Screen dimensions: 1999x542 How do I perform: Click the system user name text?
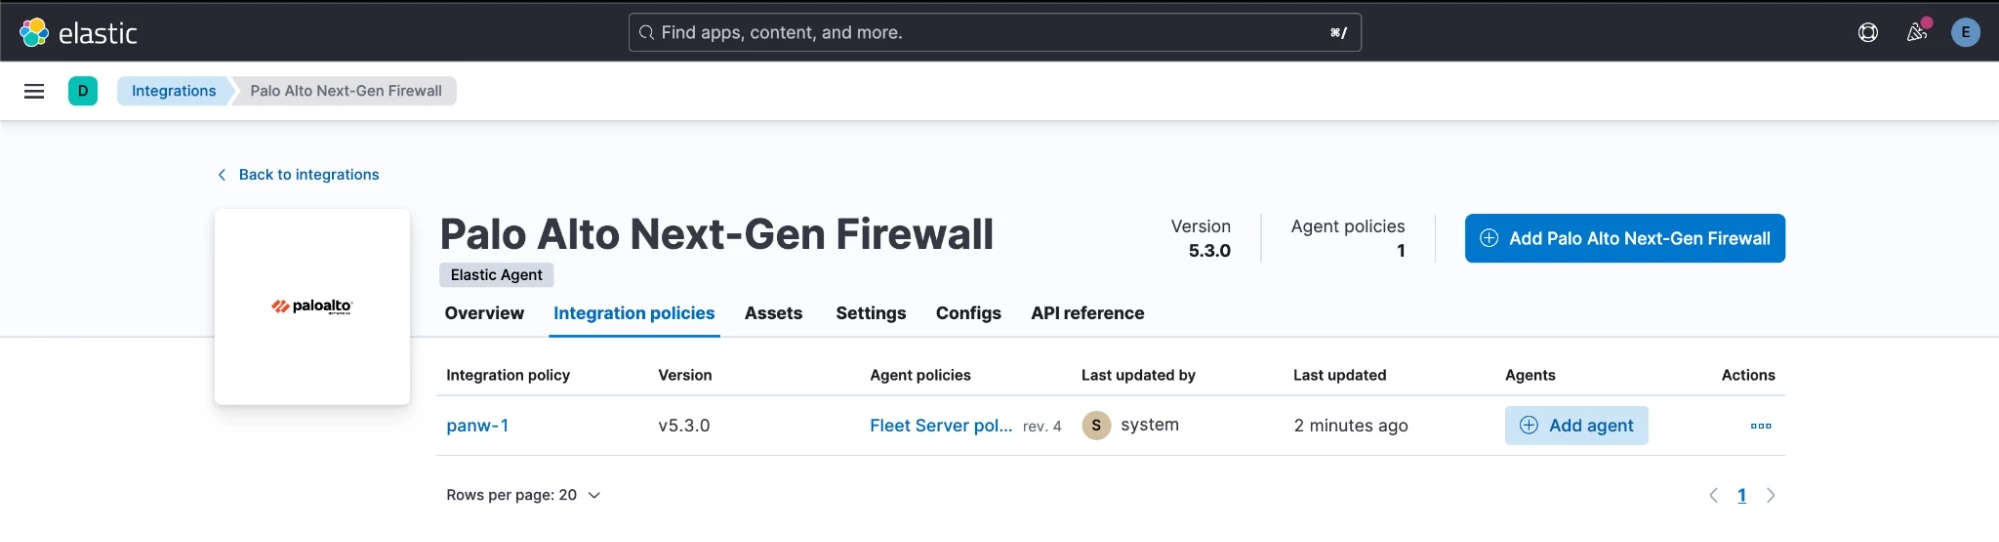[x=1150, y=425]
